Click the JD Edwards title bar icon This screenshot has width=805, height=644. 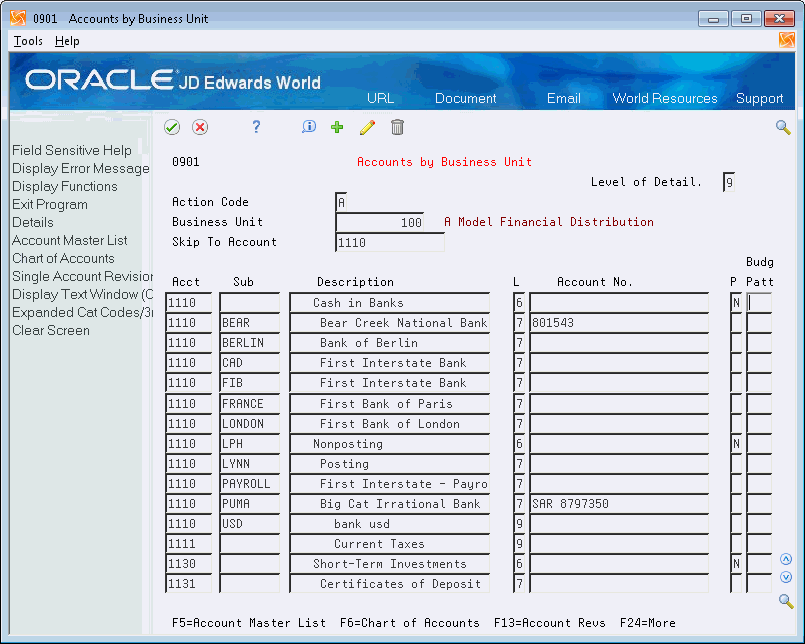point(17,18)
